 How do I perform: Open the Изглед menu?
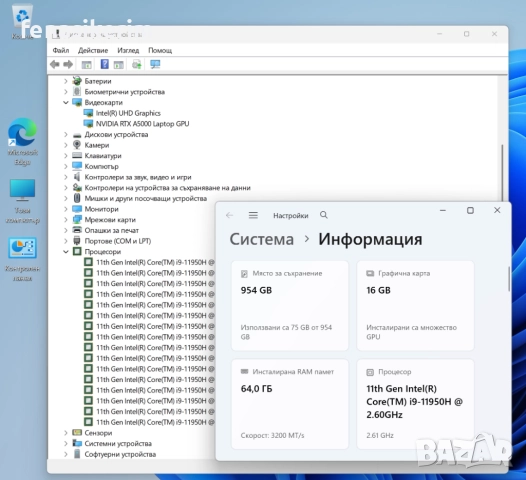coord(128,50)
